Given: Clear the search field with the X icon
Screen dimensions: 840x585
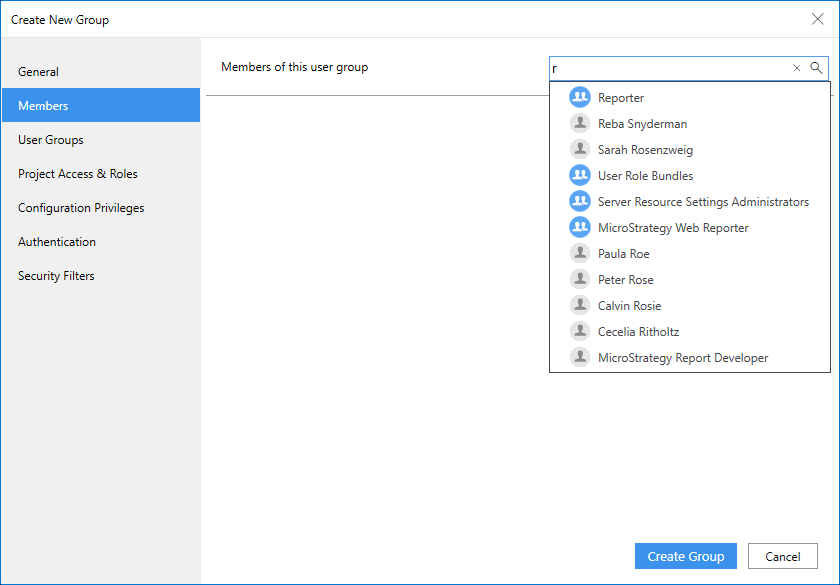Looking at the screenshot, I should tap(797, 68).
